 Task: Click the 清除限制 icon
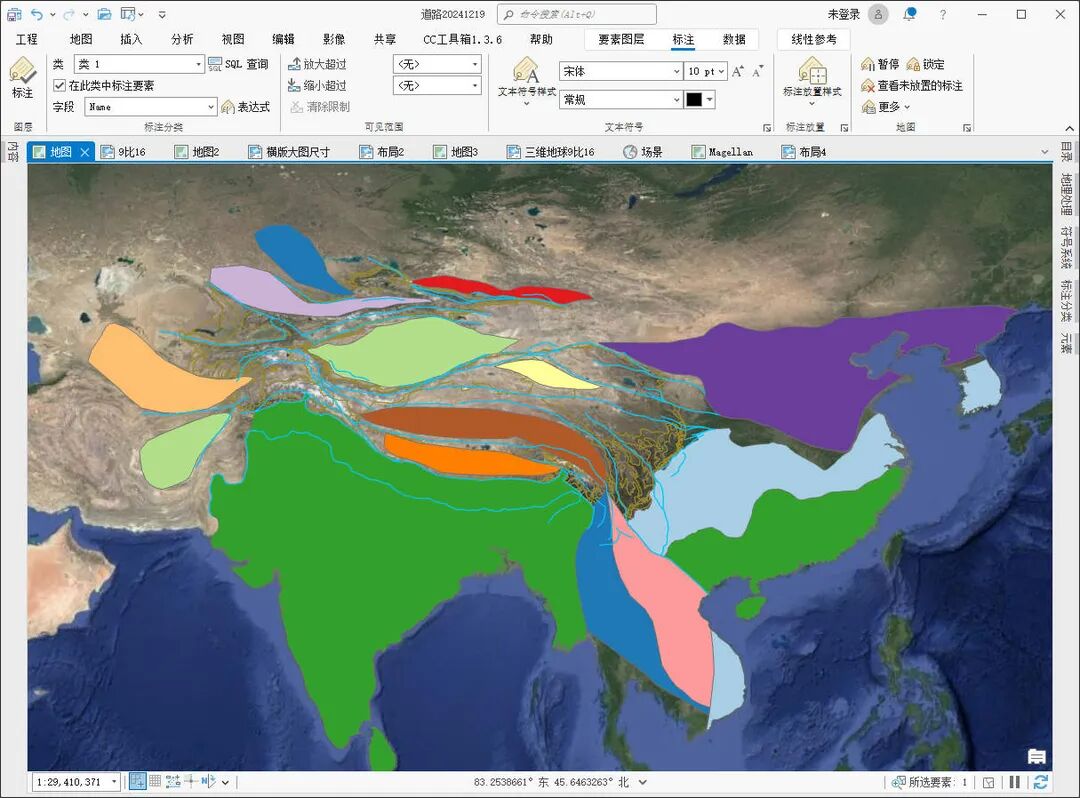[x=296, y=107]
